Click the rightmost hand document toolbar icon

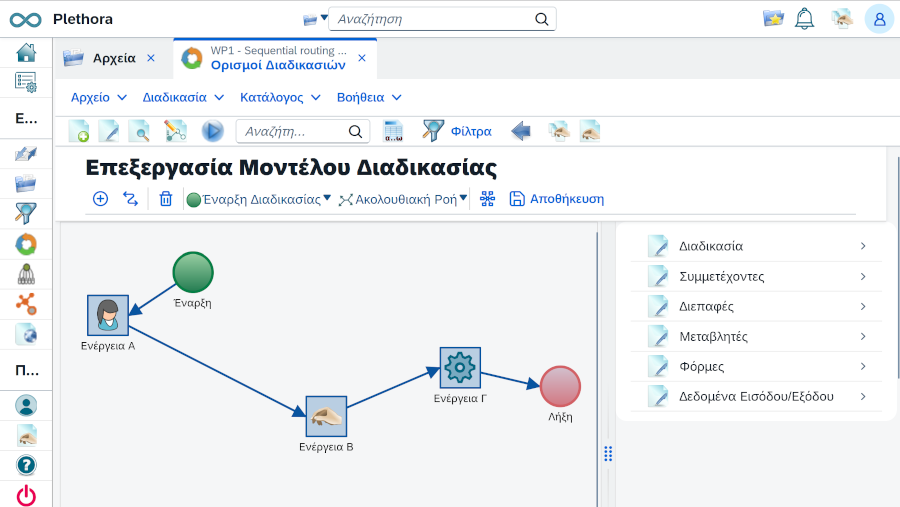[x=589, y=131]
